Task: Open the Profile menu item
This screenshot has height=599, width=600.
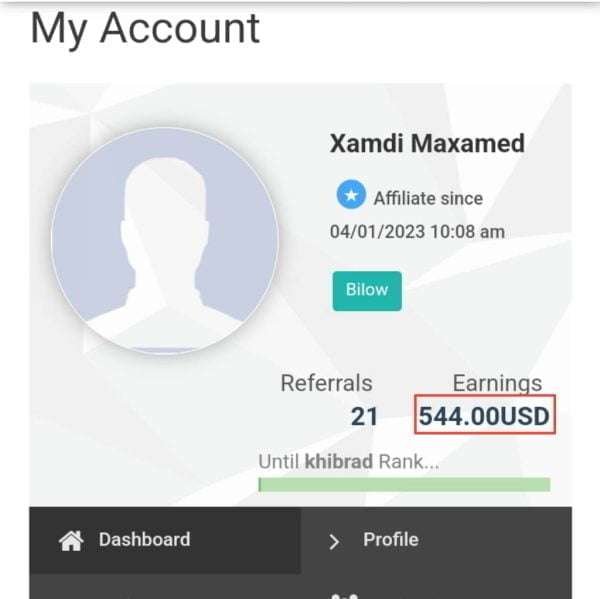Action: (436, 540)
